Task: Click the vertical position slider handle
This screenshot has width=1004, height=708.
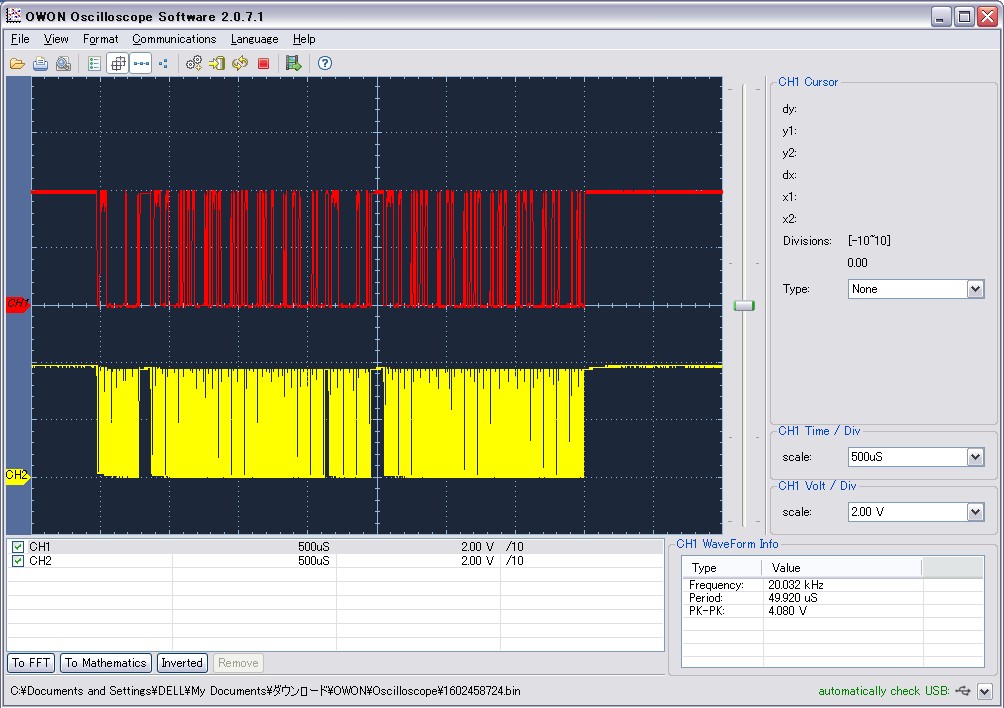Action: [x=743, y=305]
